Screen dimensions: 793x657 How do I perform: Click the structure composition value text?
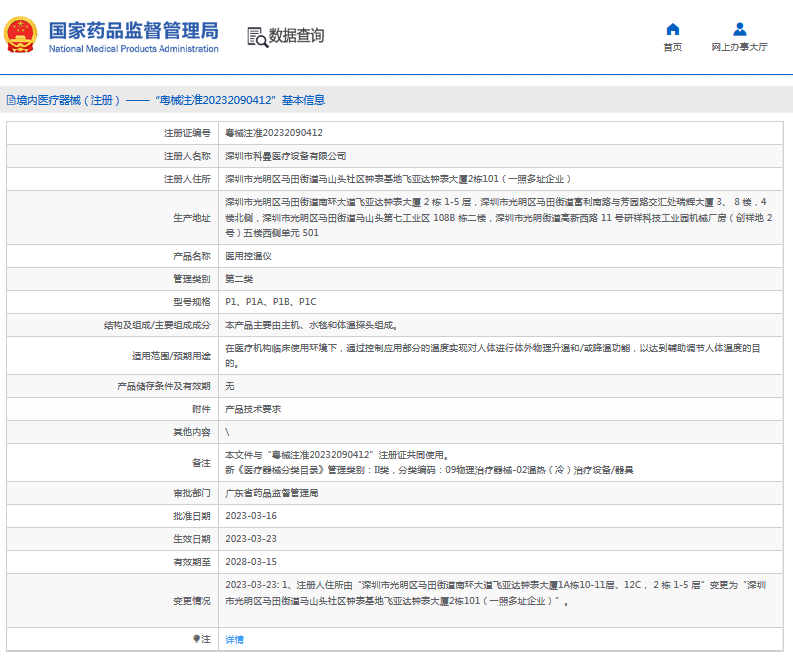[x=311, y=325]
